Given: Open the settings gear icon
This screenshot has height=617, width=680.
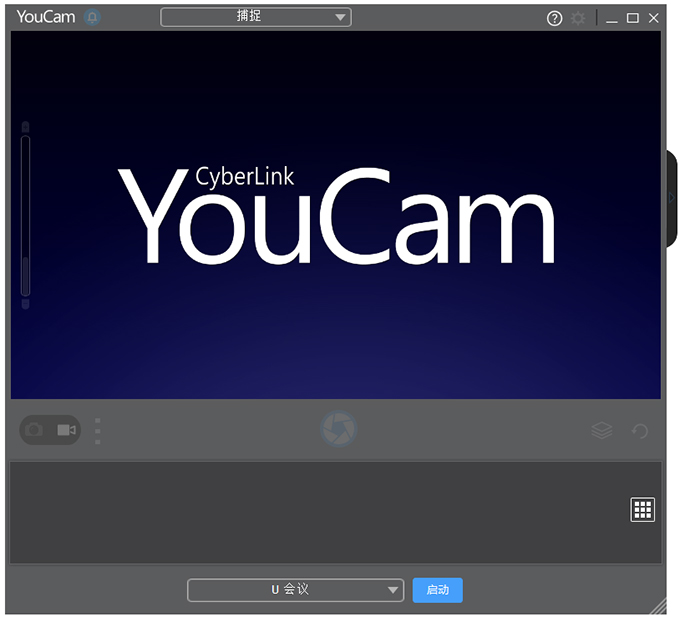Looking at the screenshot, I should click(x=578, y=18).
